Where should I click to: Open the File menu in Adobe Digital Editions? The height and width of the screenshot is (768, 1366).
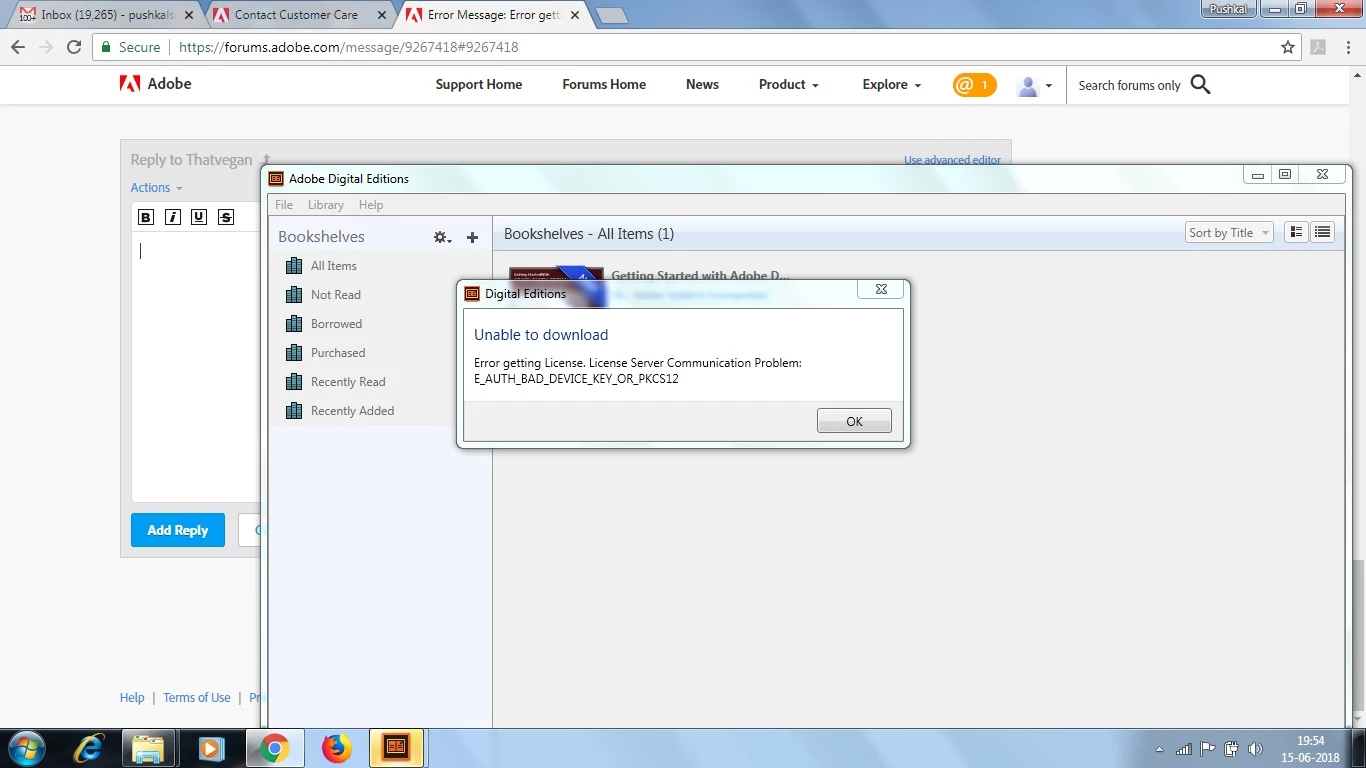point(284,205)
